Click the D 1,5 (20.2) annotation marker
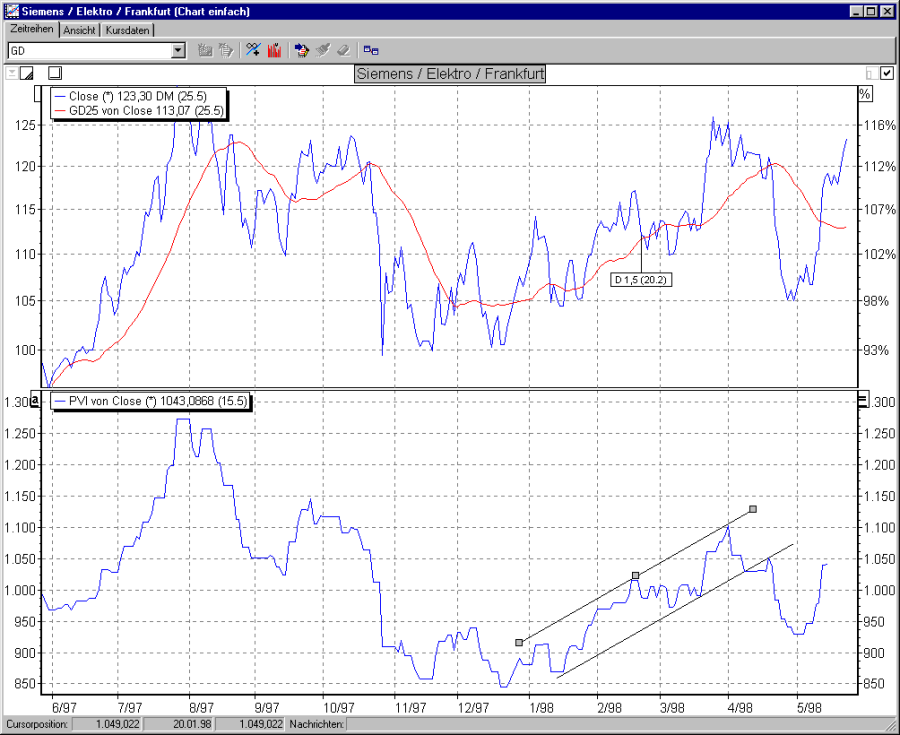The height and width of the screenshot is (735, 900). coord(640,280)
